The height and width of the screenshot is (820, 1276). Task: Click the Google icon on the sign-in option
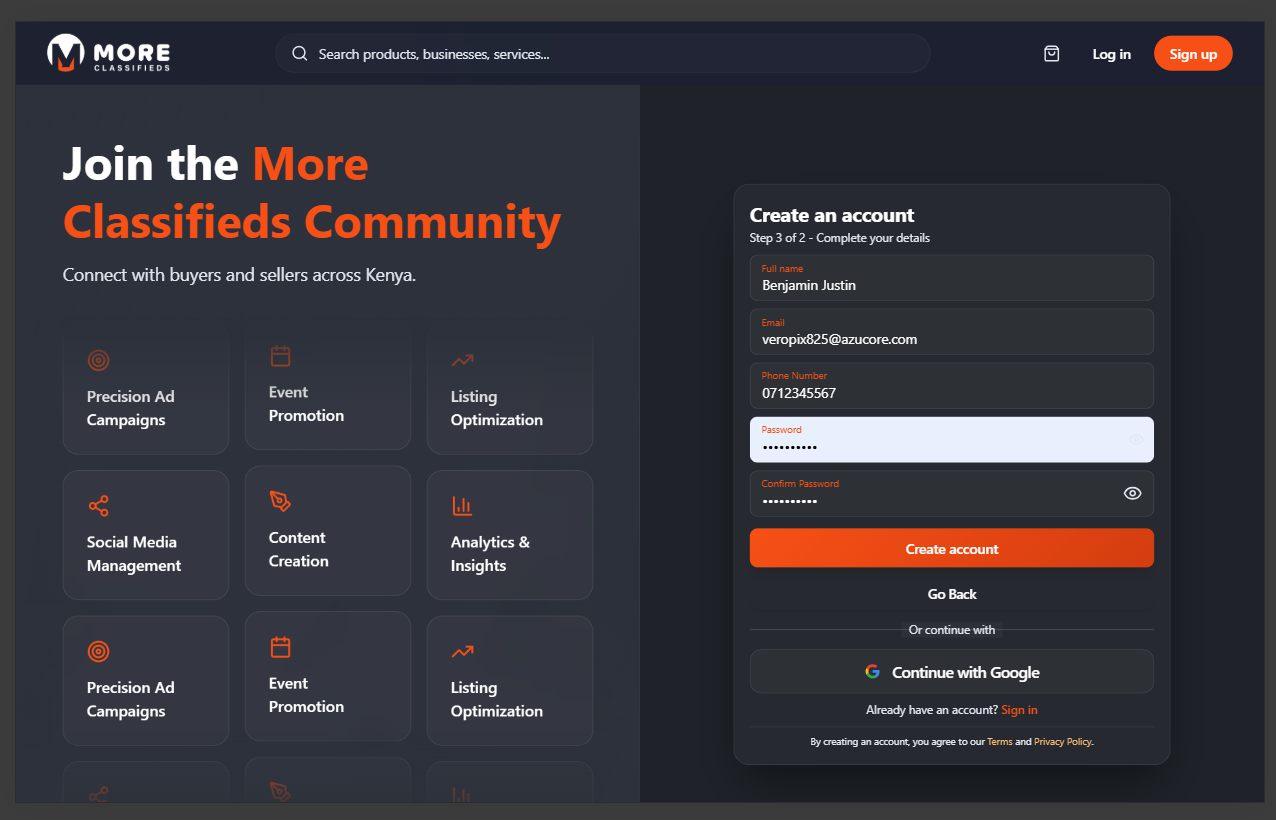tap(872, 671)
